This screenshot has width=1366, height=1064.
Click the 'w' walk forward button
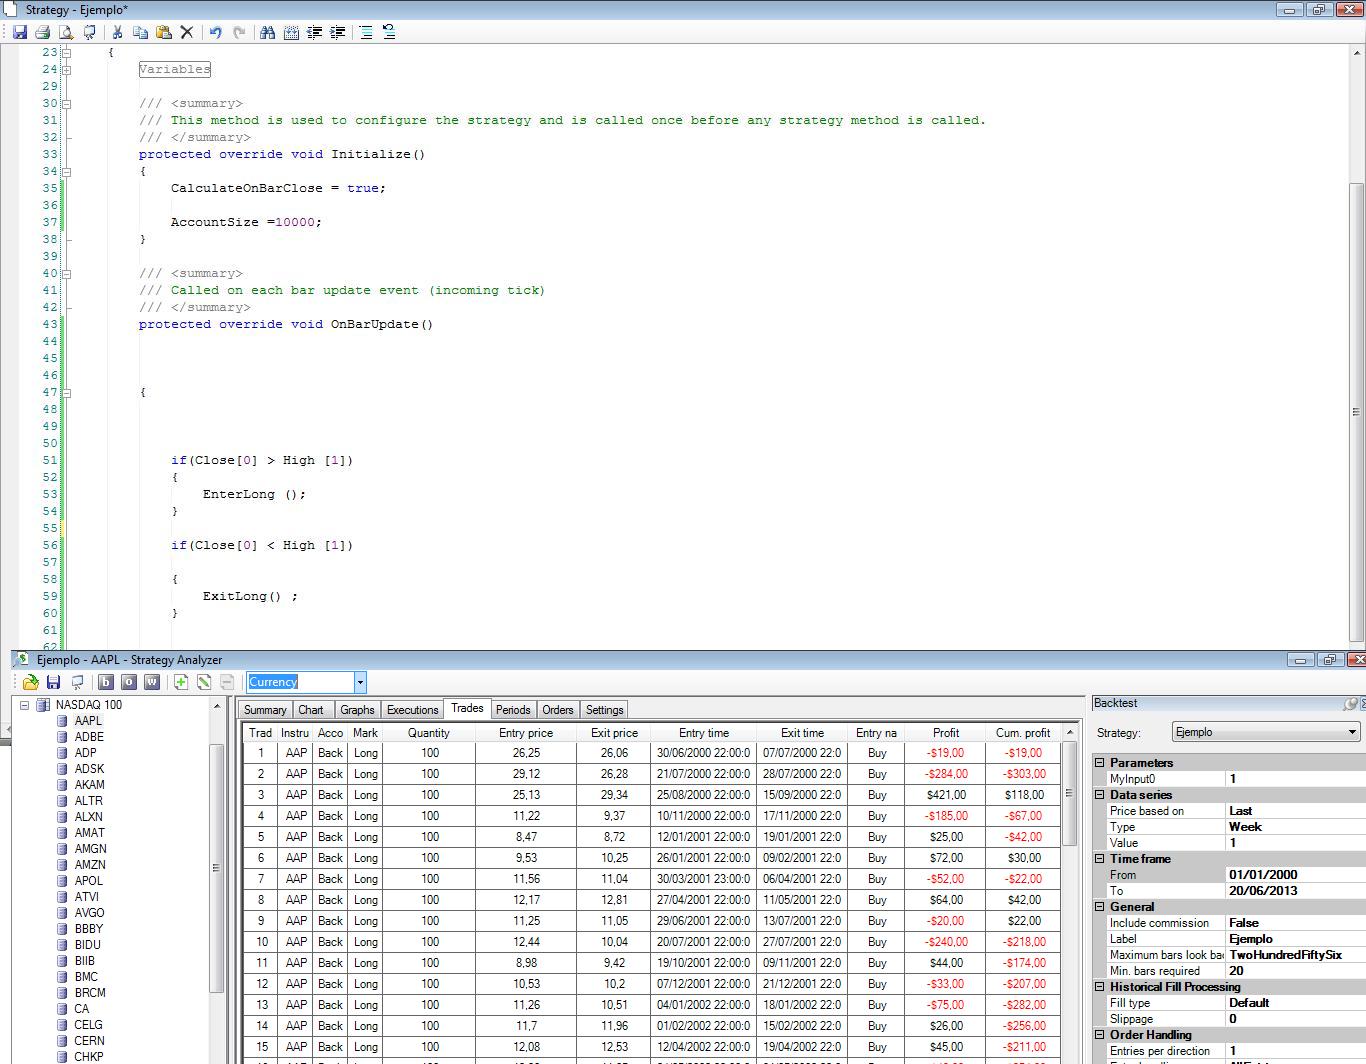pyautogui.click(x=152, y=682)
